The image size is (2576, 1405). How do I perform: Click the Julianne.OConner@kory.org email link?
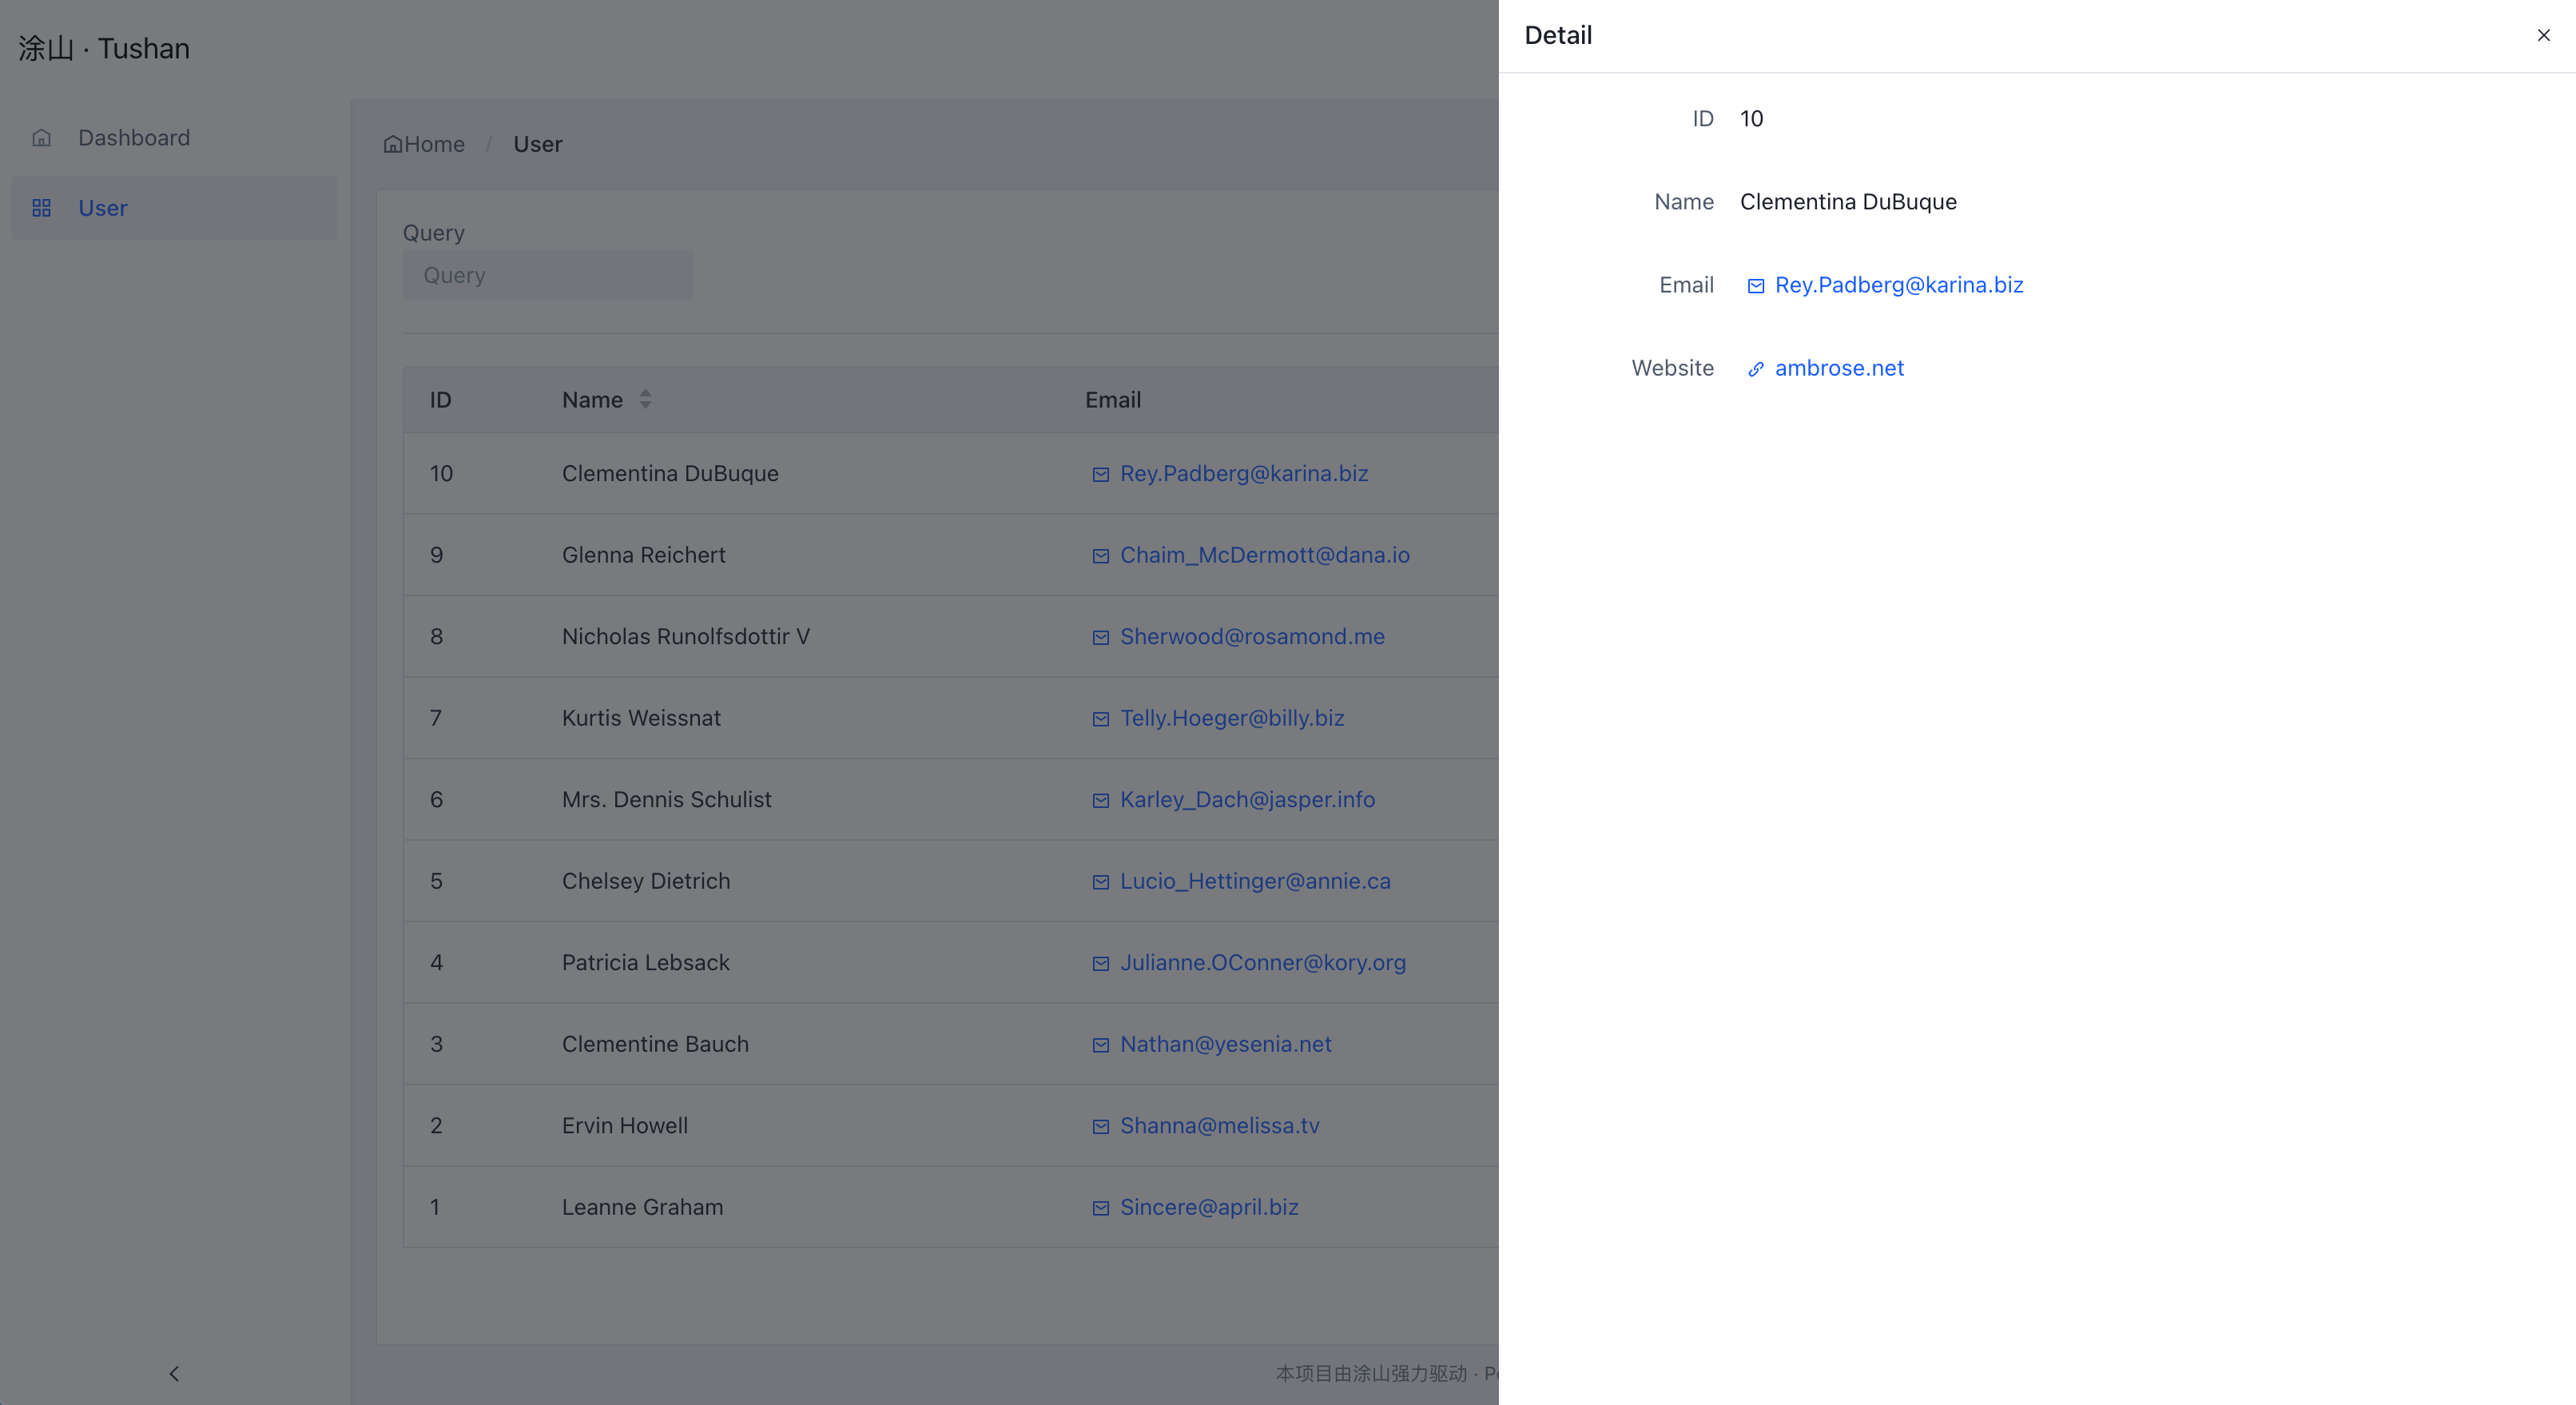[x=1262, y=962]
